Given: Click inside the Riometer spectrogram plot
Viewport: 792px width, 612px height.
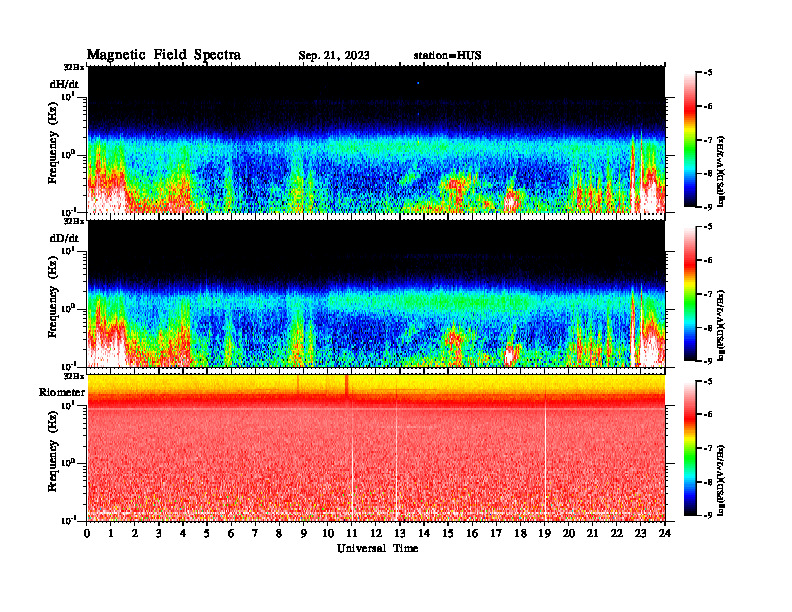Looking at the screenshot, I should (376, 448).
